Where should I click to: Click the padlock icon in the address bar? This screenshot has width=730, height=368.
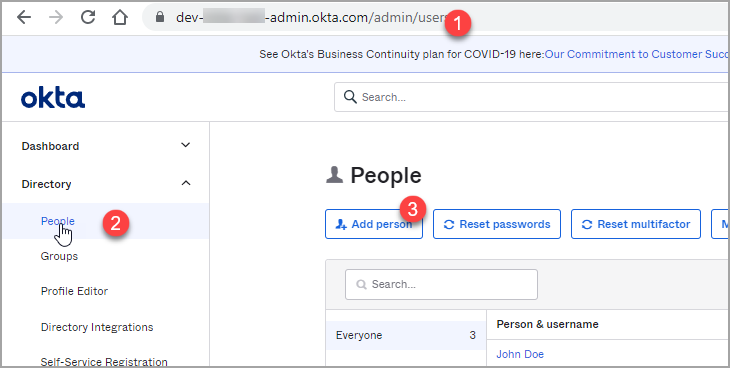(x=160, y=17)
